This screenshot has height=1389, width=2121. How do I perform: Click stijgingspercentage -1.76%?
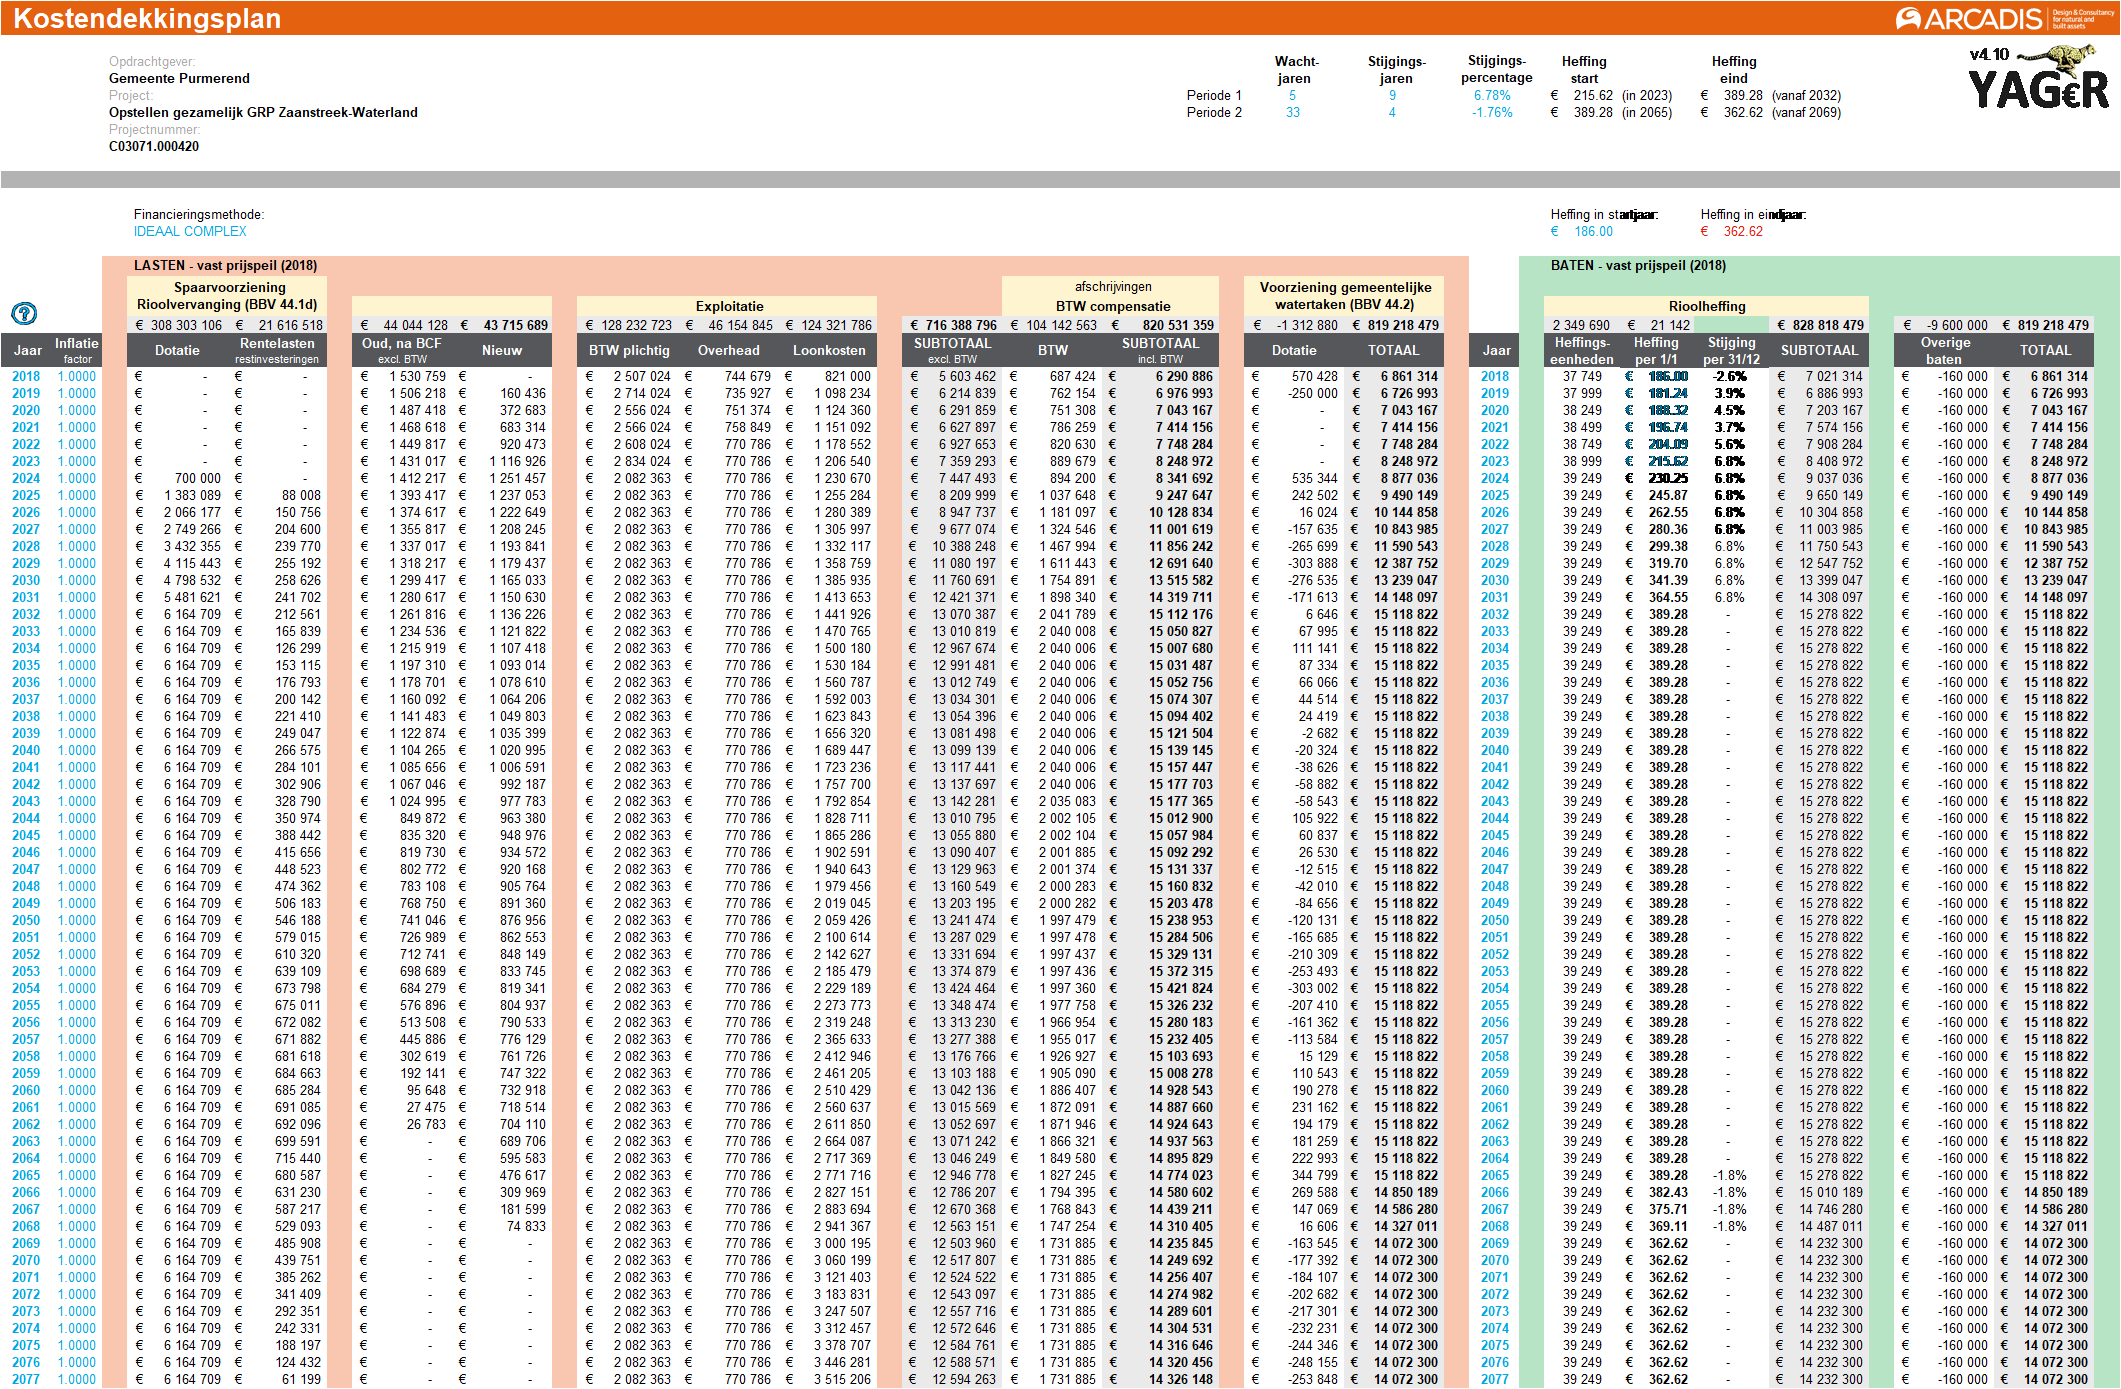(1492, 112)
